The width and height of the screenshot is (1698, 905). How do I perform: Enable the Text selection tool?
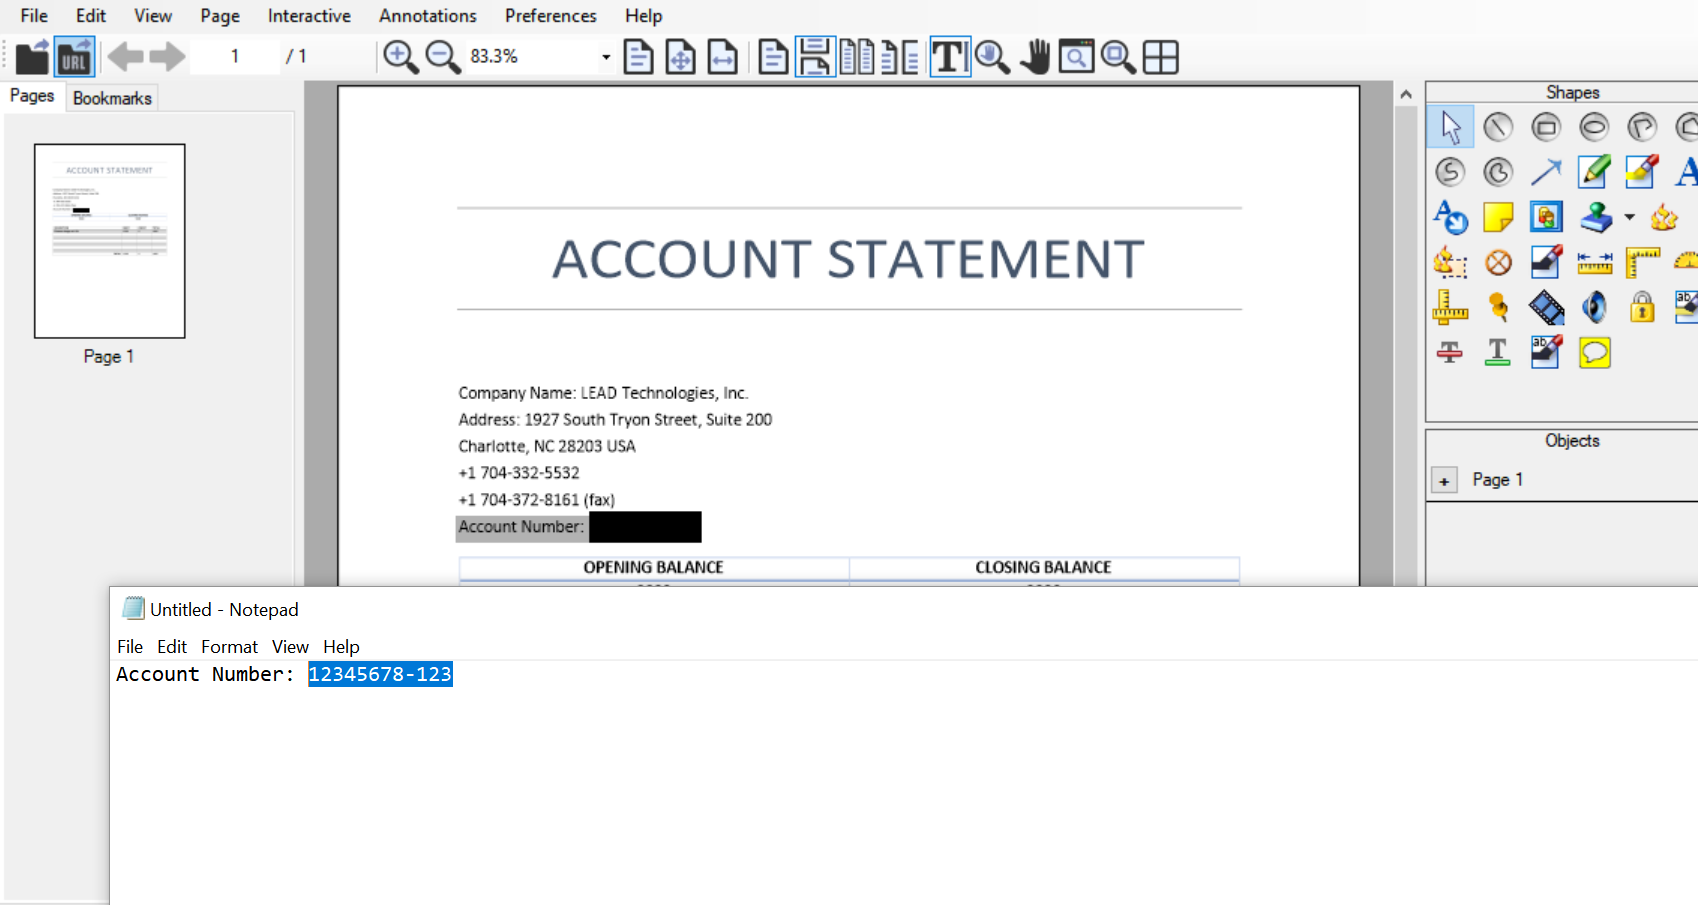pyautogui.click(x=949, y=57)
